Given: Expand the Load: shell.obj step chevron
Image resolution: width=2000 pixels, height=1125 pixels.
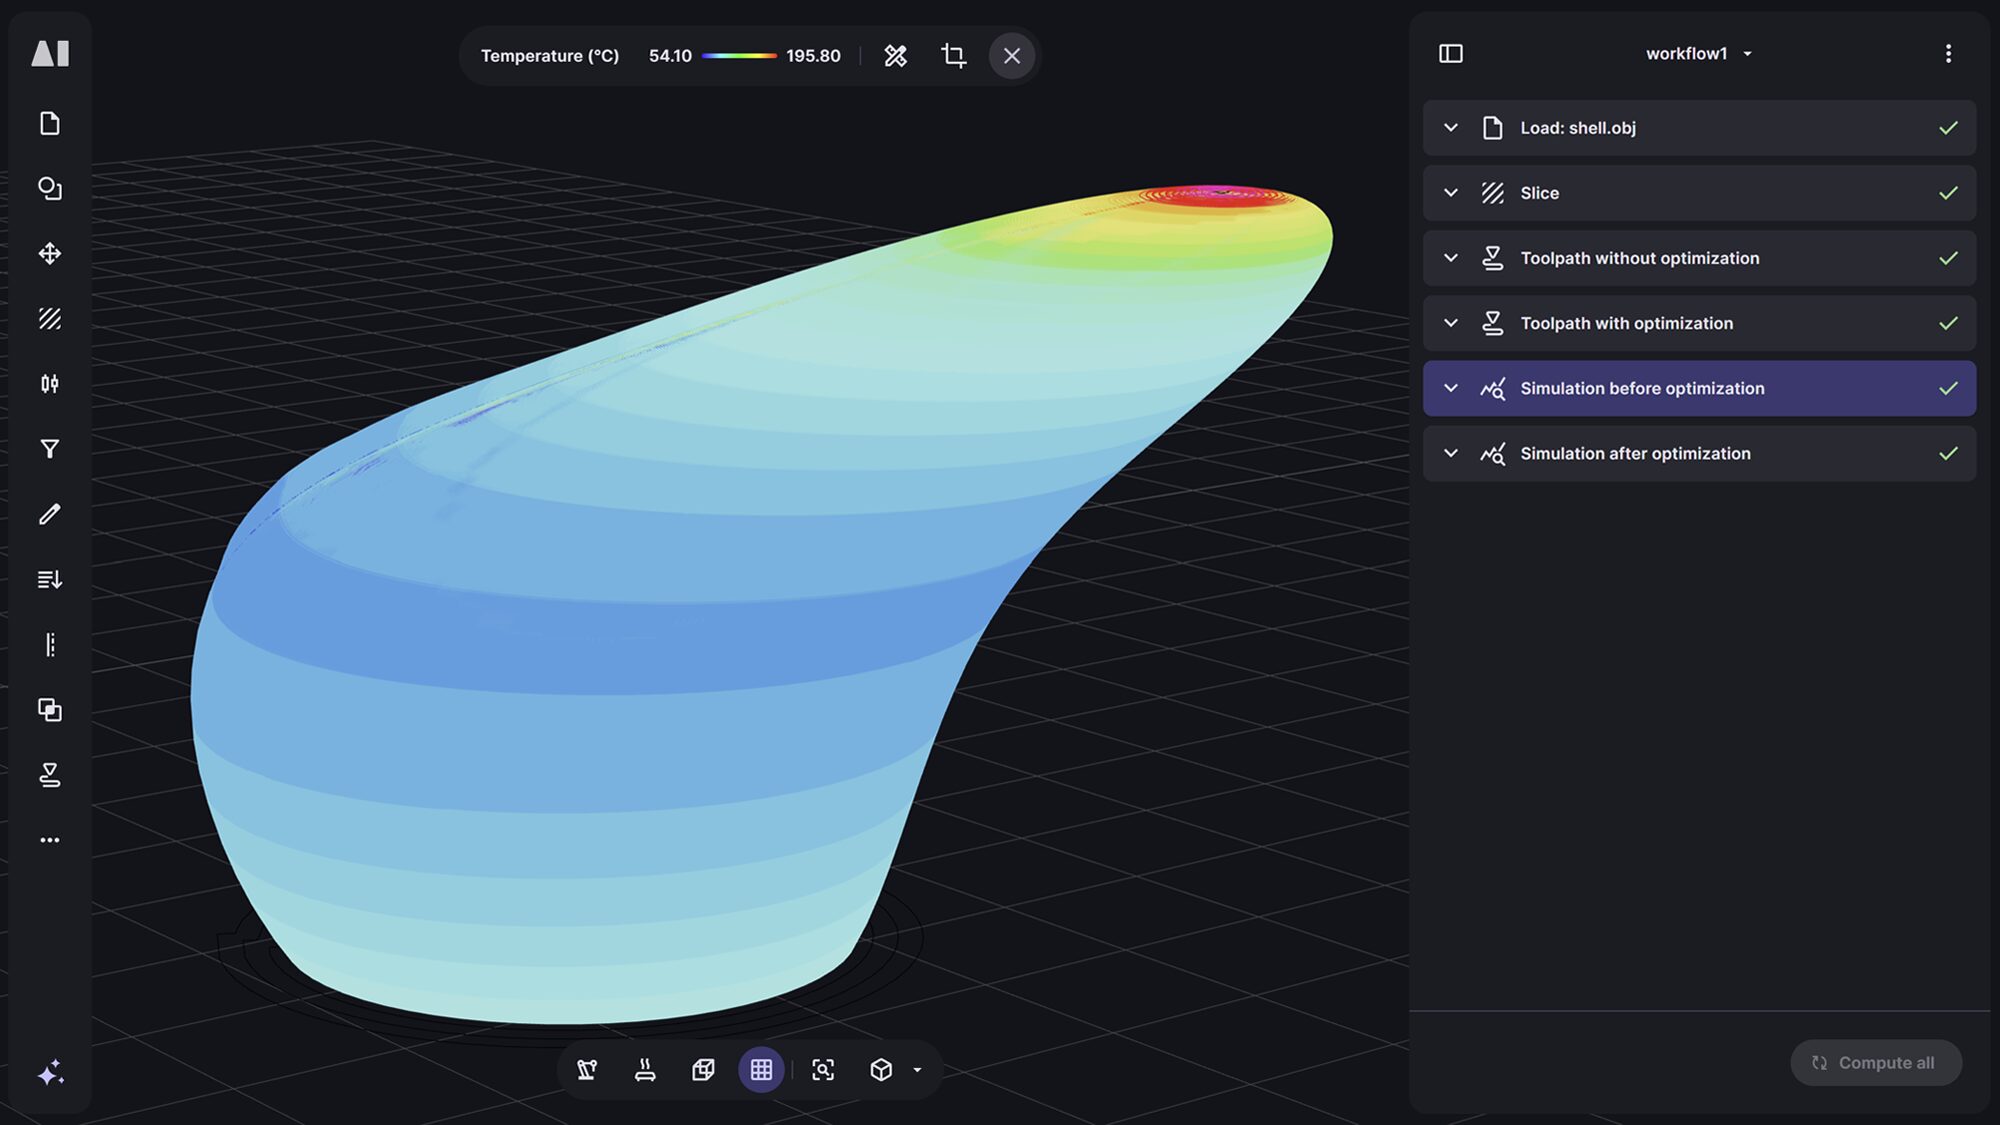Looking at the screenshot, I should (1451, 128).
